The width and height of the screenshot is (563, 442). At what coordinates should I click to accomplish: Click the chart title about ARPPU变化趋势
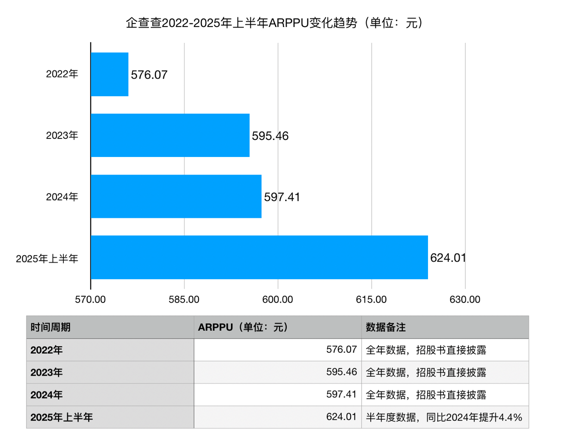pos(275,23)
